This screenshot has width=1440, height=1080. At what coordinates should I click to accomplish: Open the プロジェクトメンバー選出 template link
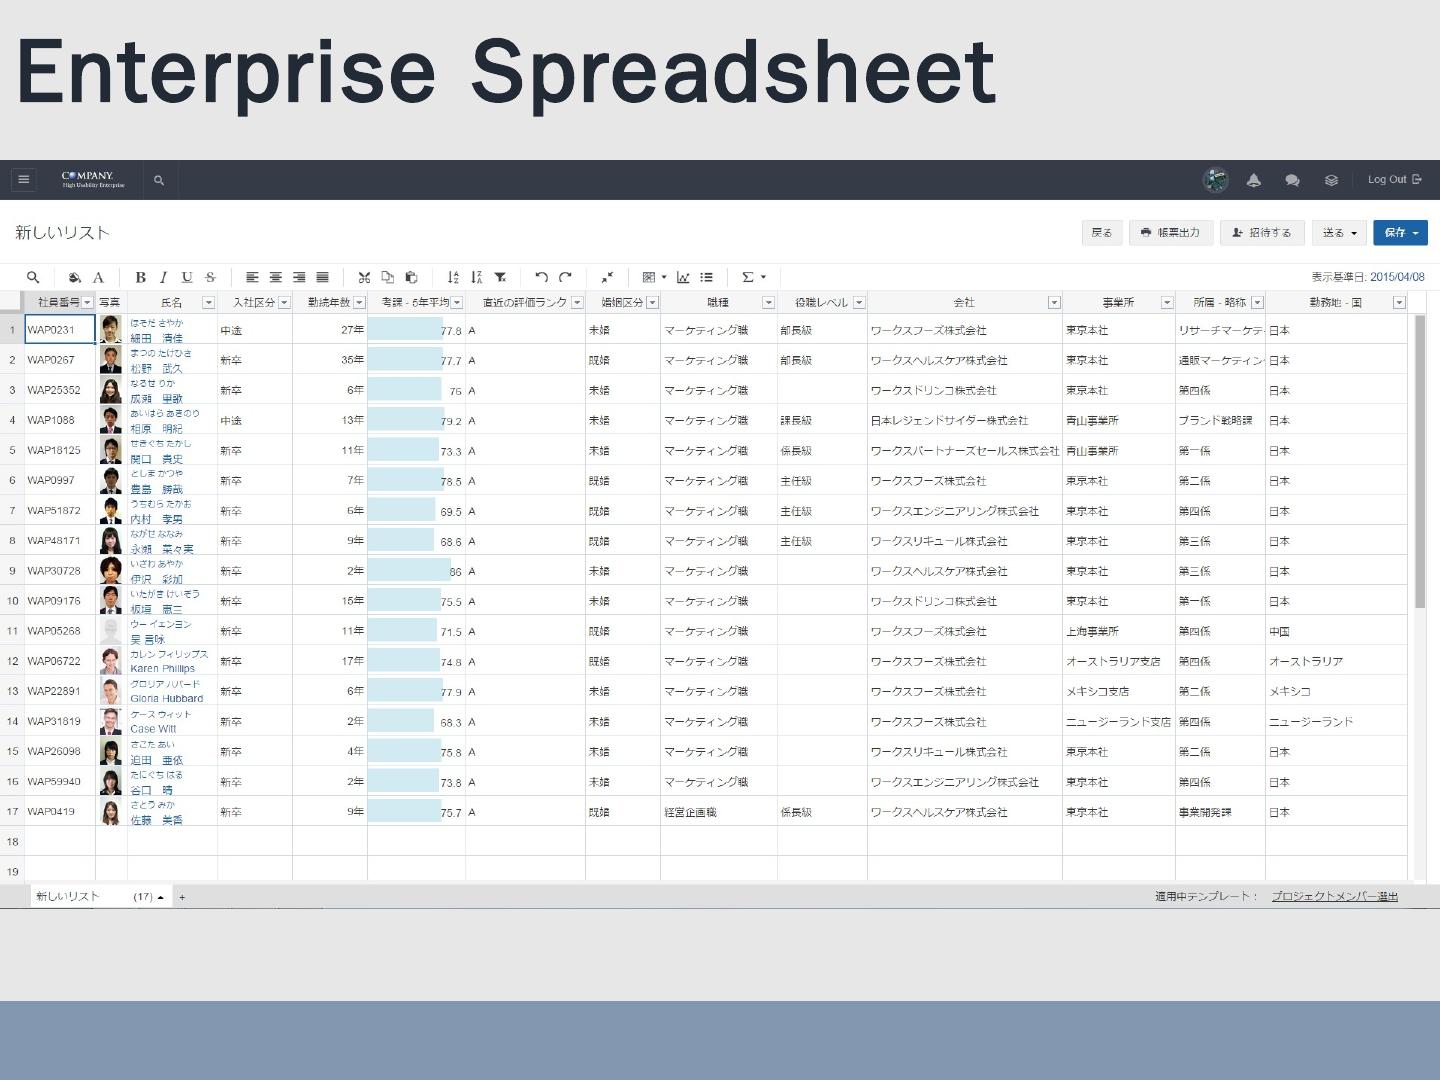pos(1334,897)
